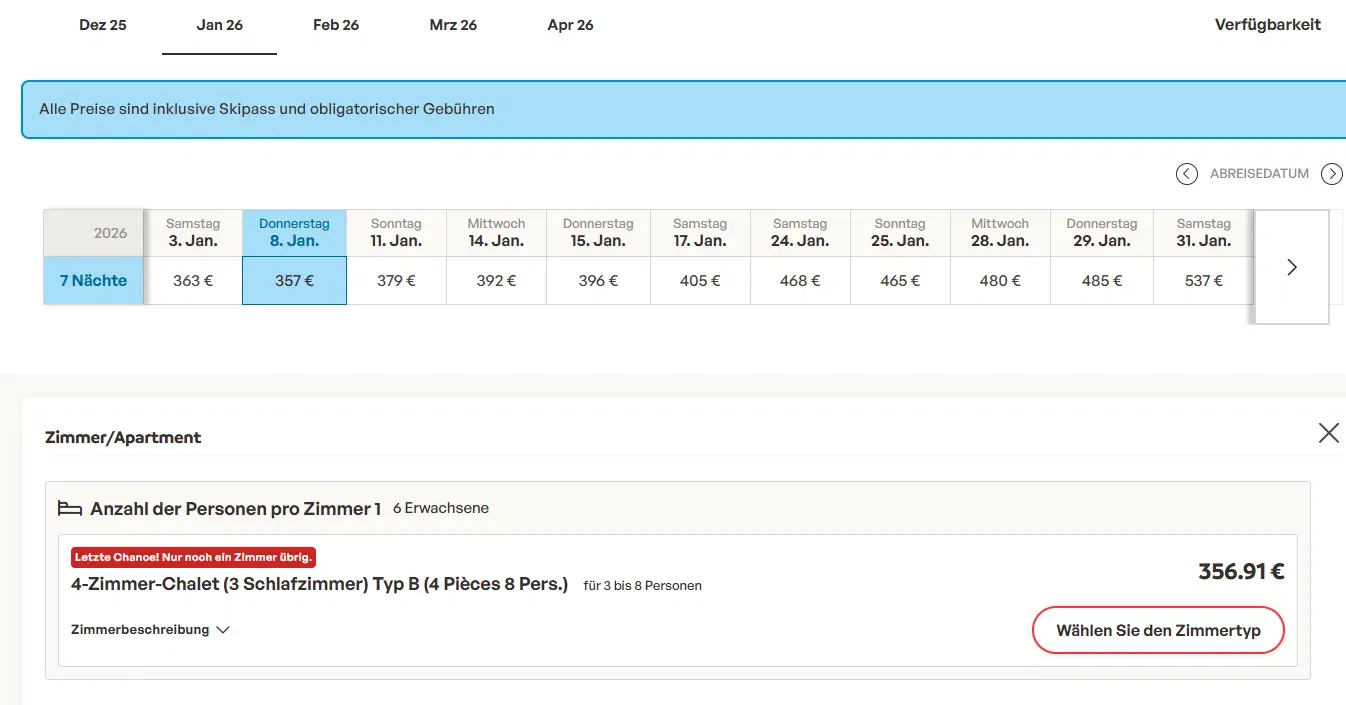Select 392 € price for 14. Jan.
Viewport: 1346px width, 705px height.
click(496, 281)
